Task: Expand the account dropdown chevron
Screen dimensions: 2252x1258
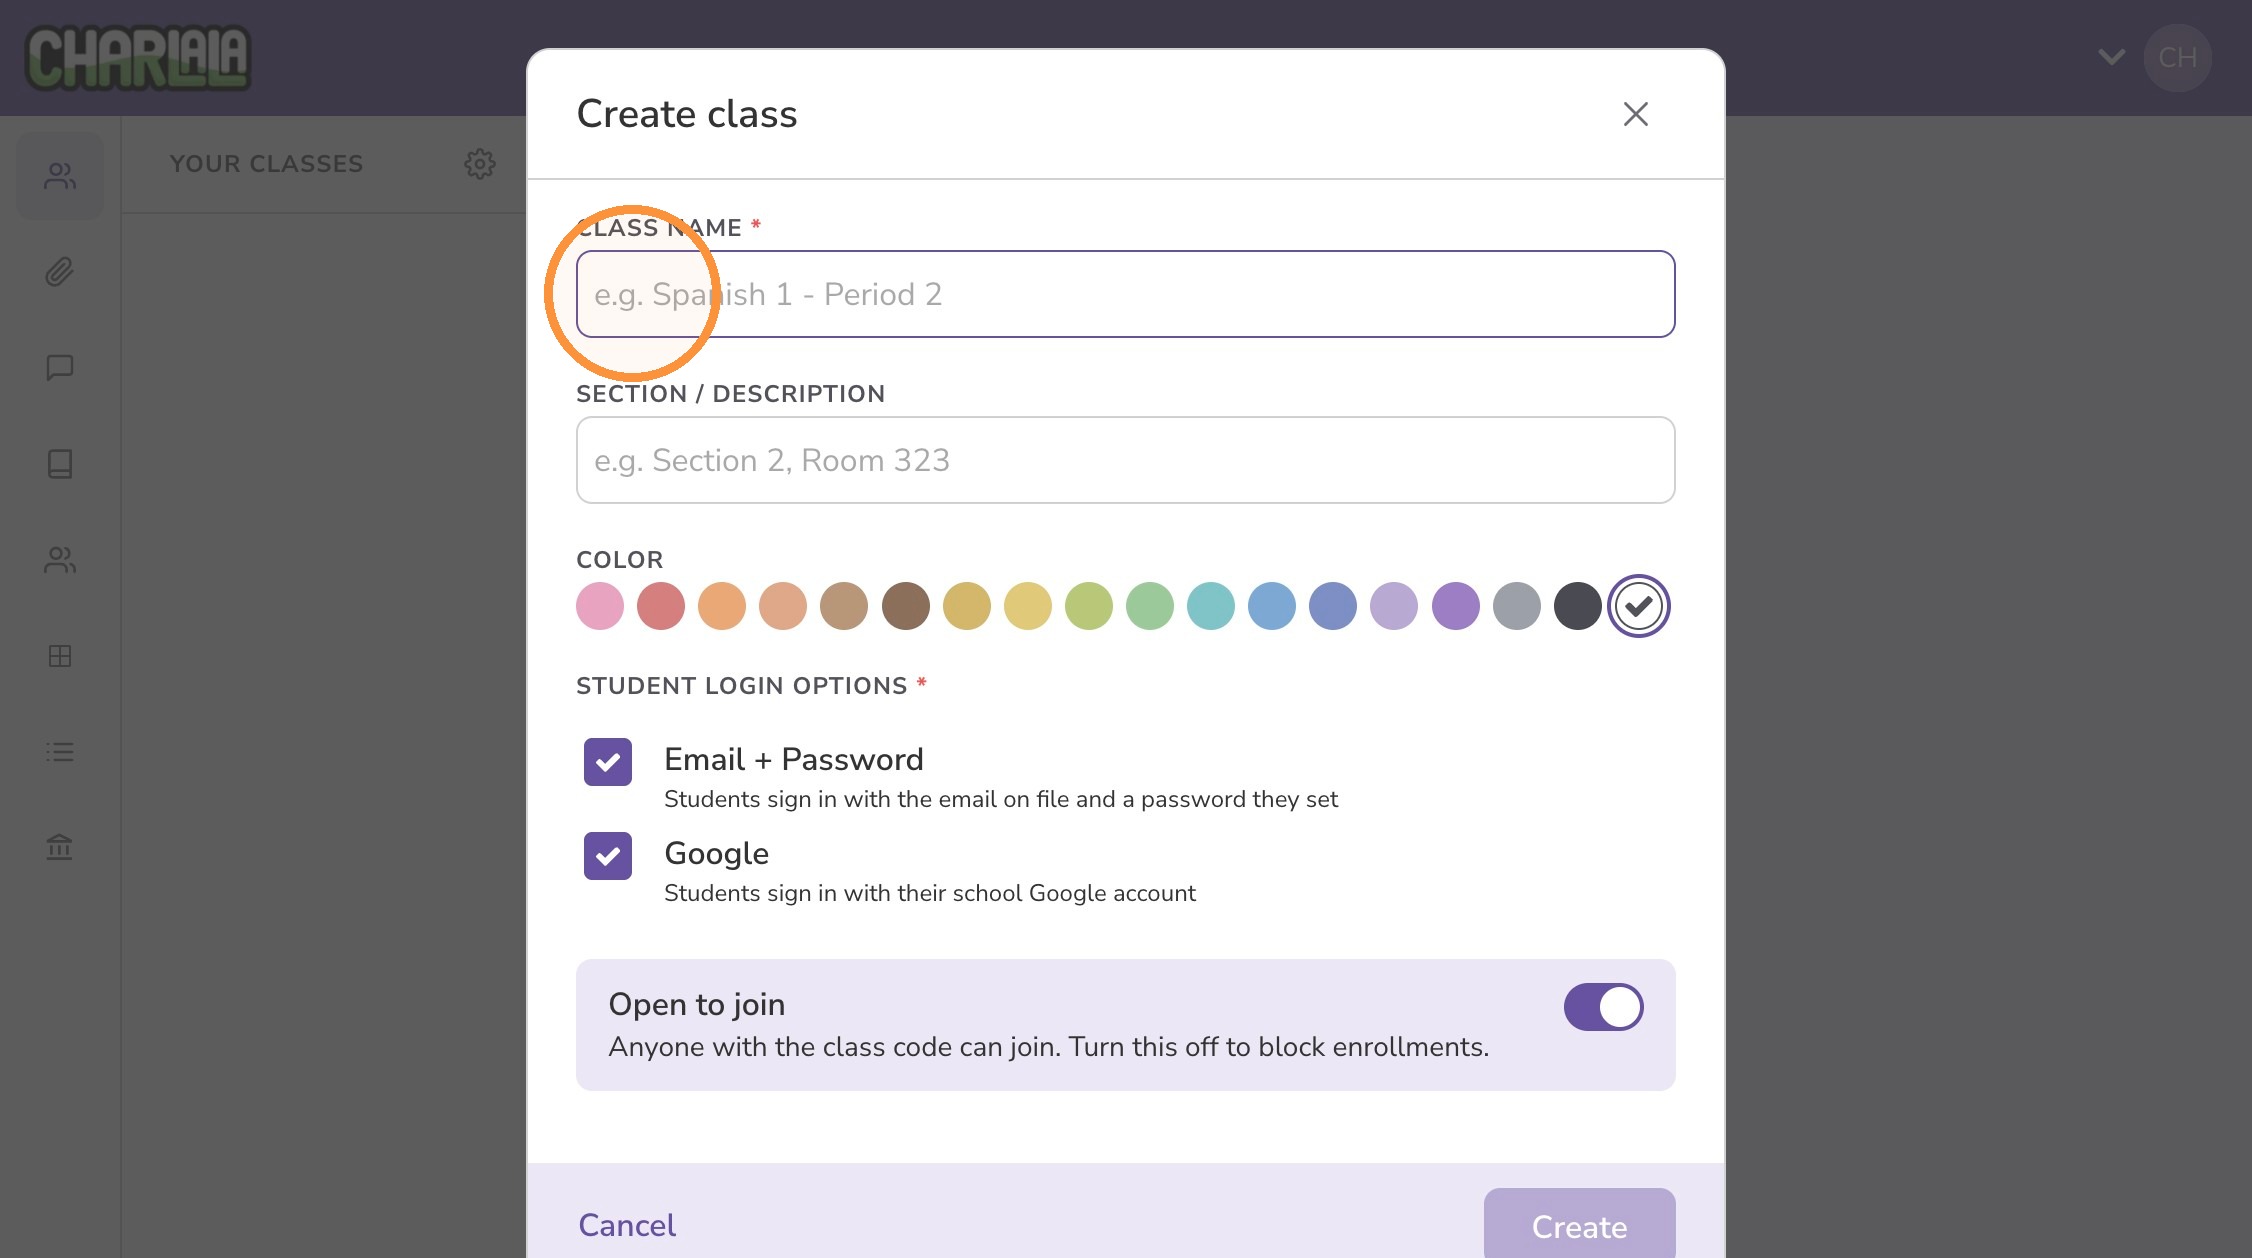Action: pyautogui.click(x=2112, y=57)
